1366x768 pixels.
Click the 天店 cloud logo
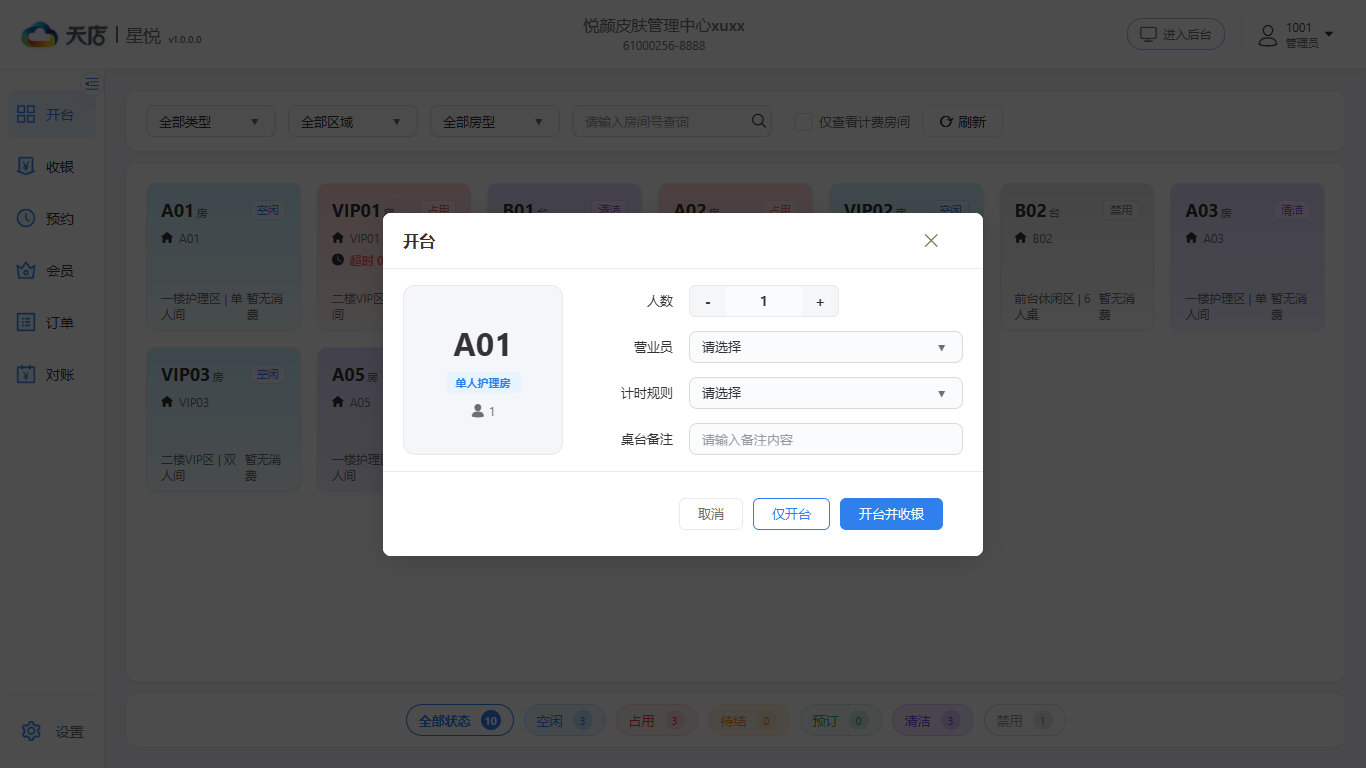pos(62,35)
